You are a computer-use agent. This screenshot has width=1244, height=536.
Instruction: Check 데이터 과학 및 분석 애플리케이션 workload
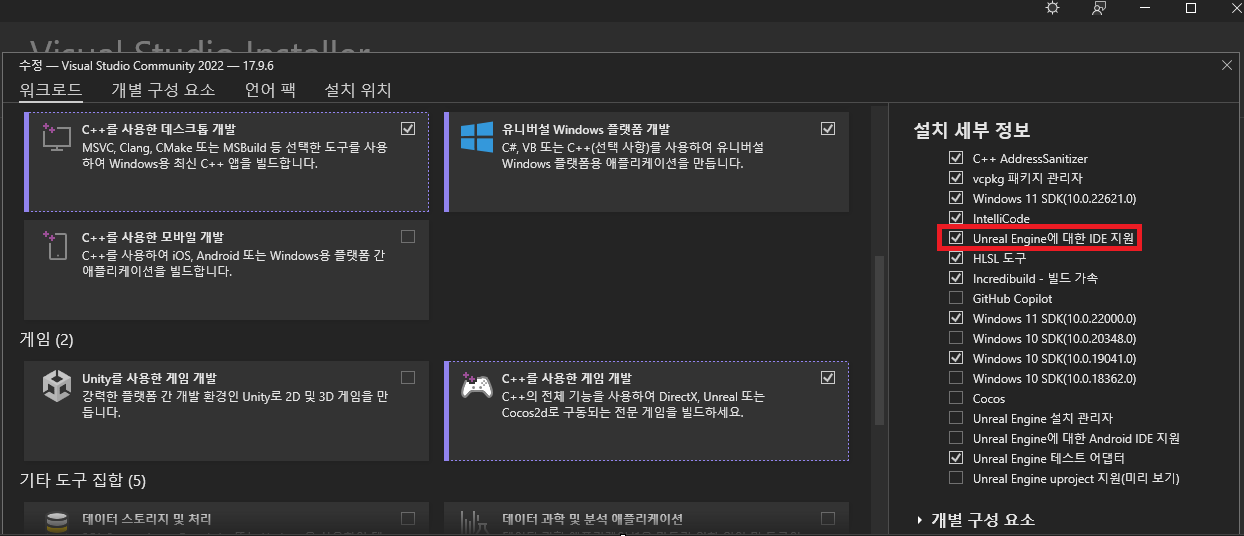(x=827, y=518)
